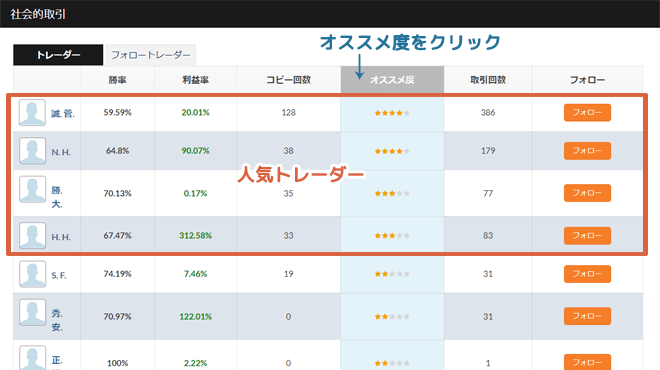This screenshot has width=660, height=370.
Task: Open avatar of trader H. H.
Action: coord(32,235)
